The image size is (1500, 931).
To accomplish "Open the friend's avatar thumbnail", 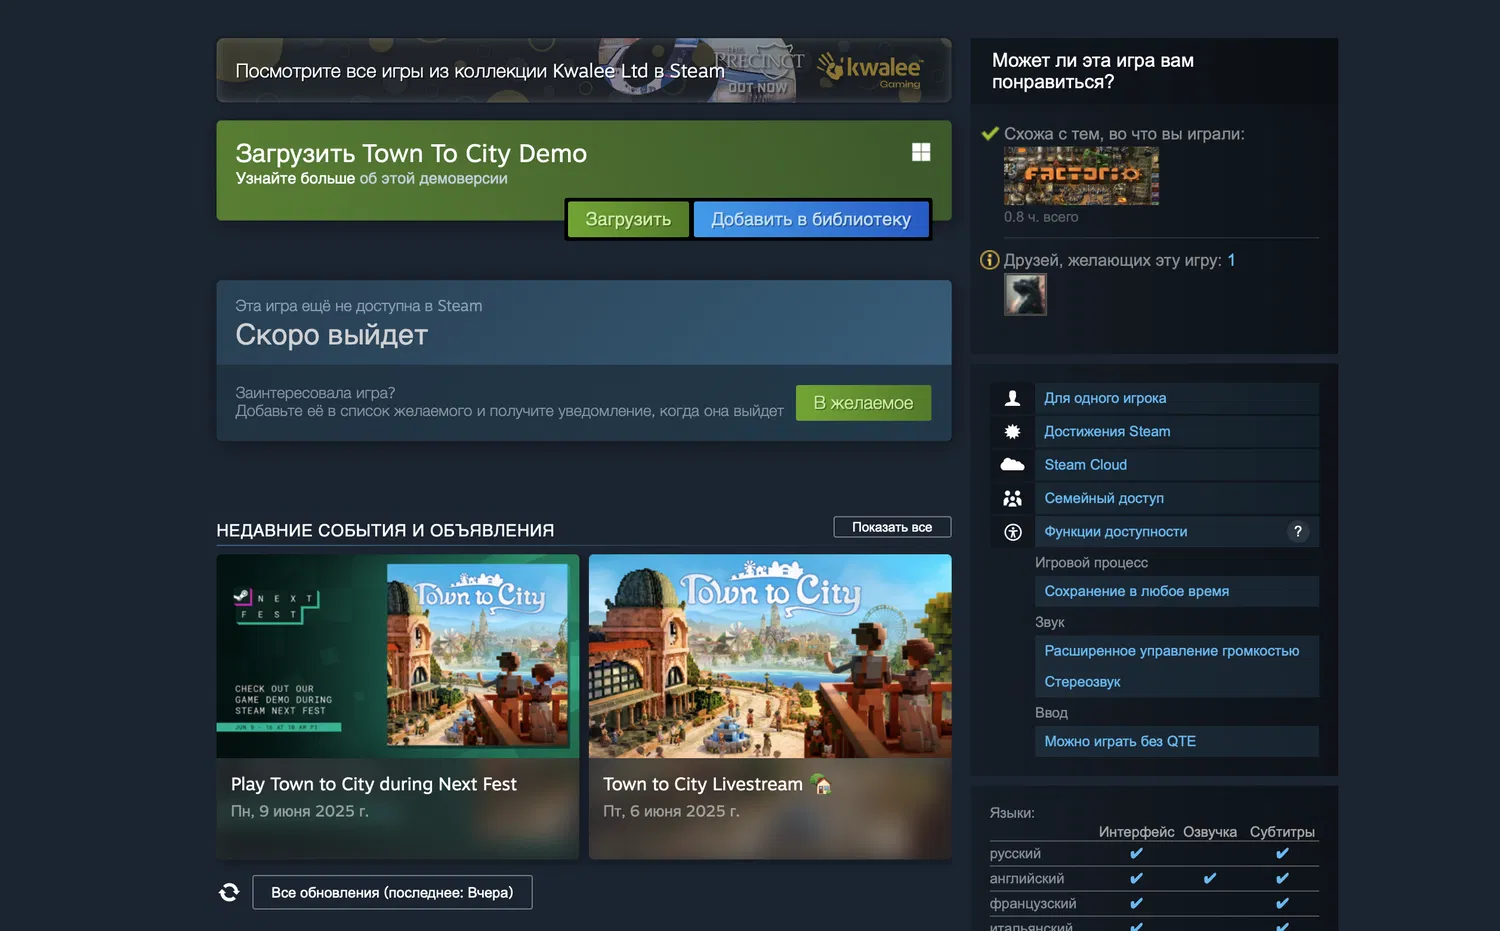I will click(1025, 295).
